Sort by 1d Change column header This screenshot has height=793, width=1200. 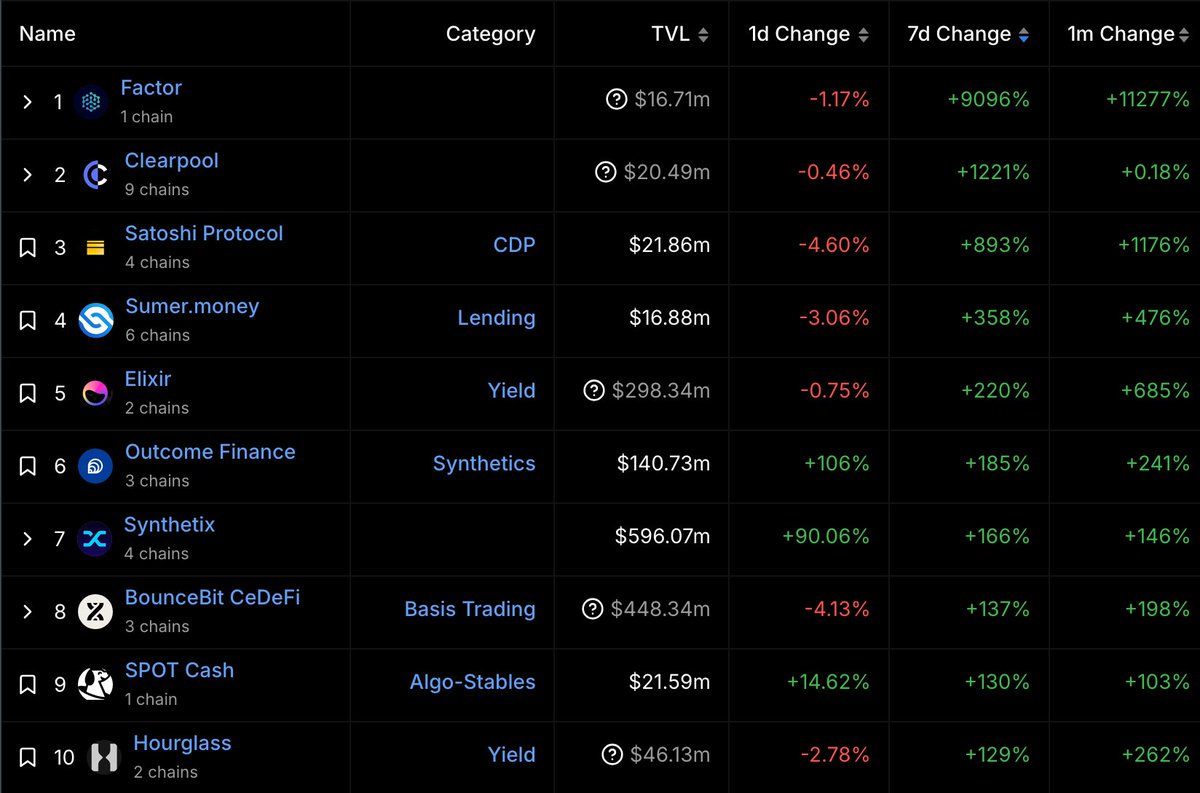(808, 34)
